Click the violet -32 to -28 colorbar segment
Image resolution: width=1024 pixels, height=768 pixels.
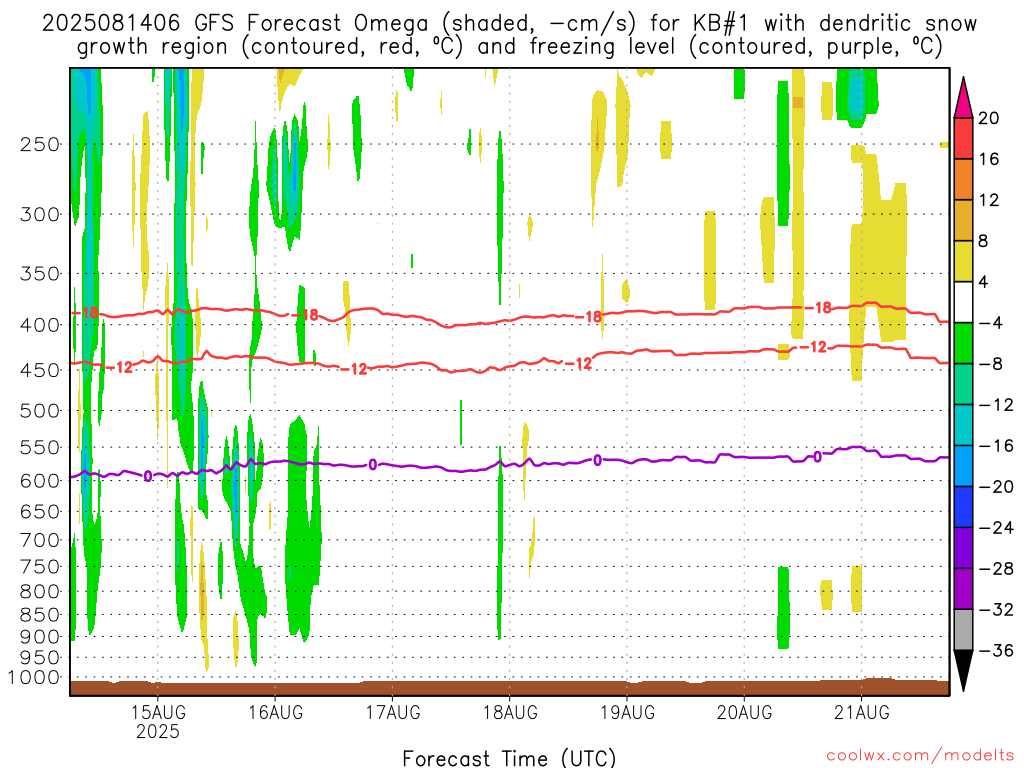963,589
